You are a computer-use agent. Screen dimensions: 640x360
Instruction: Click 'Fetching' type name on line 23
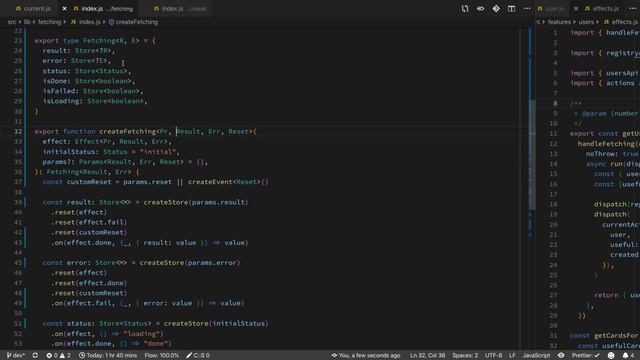pyautogui.click(x=99, y=41)
